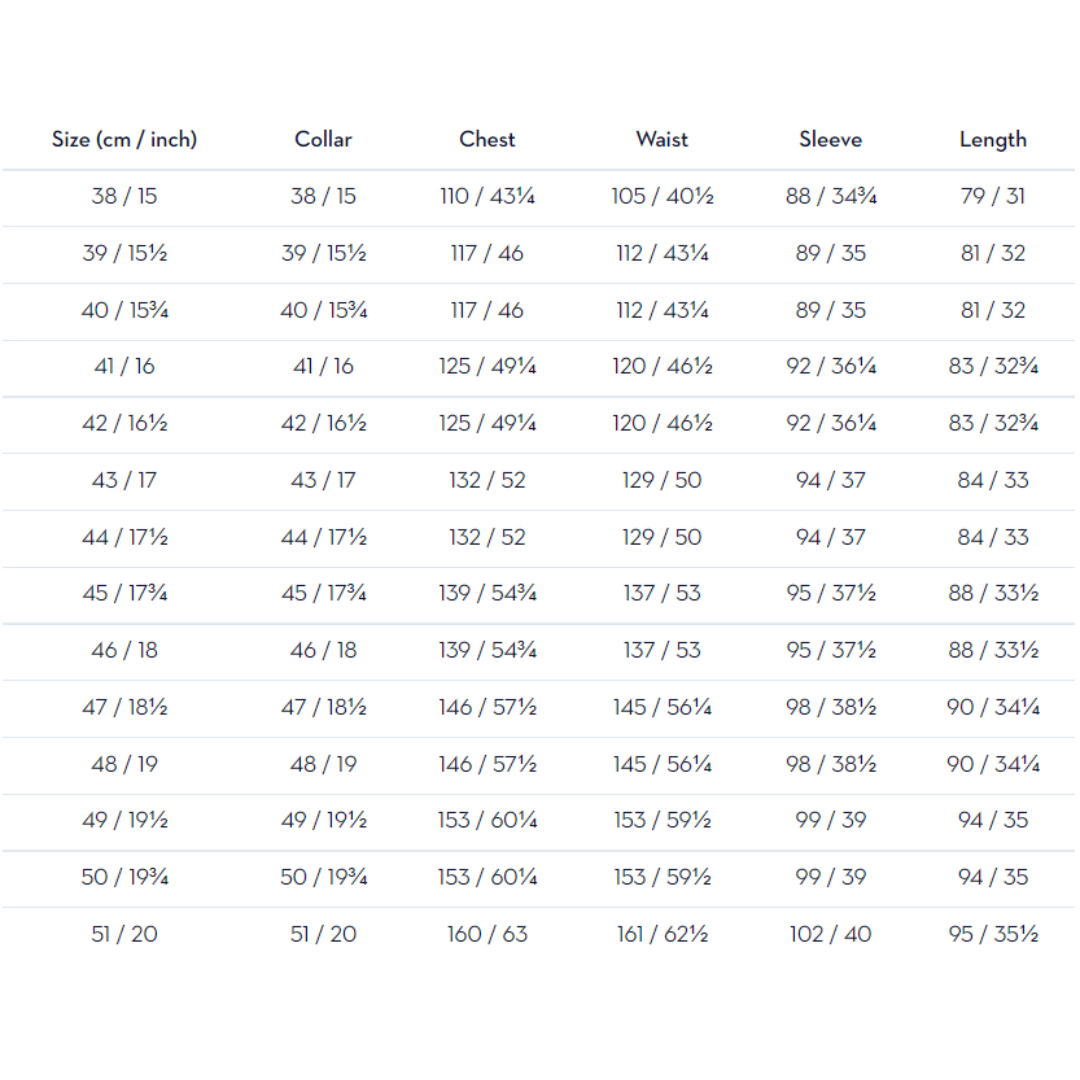Click waist value 105 / 40½

pyautogui.click(x=662, y=196)
